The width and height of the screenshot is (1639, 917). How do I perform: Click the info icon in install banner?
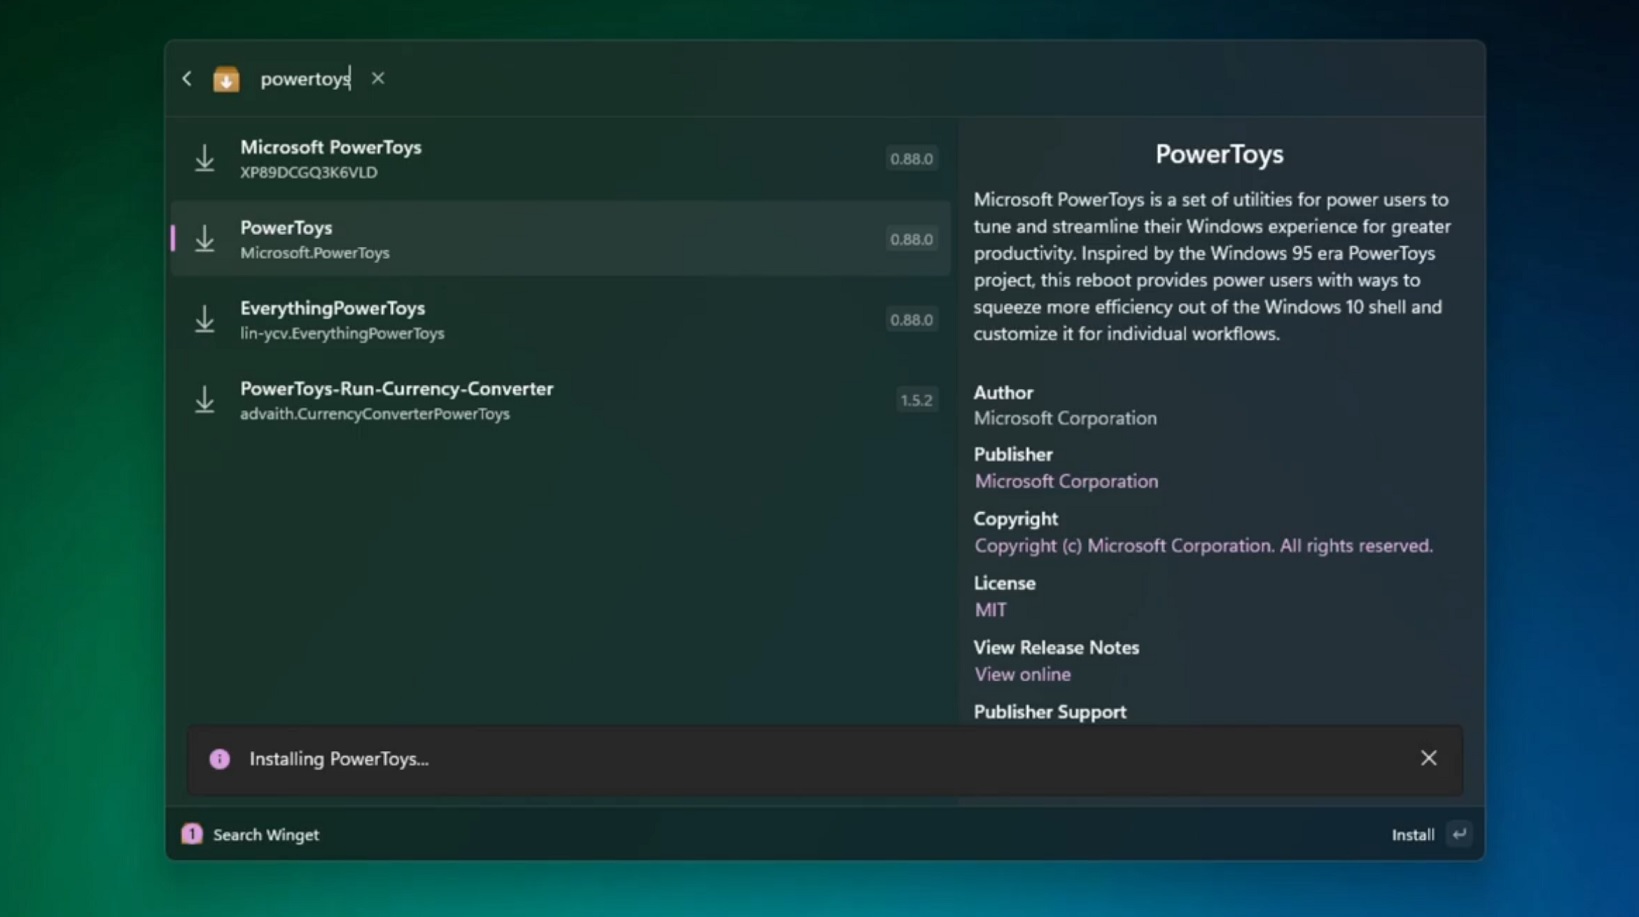220,759
